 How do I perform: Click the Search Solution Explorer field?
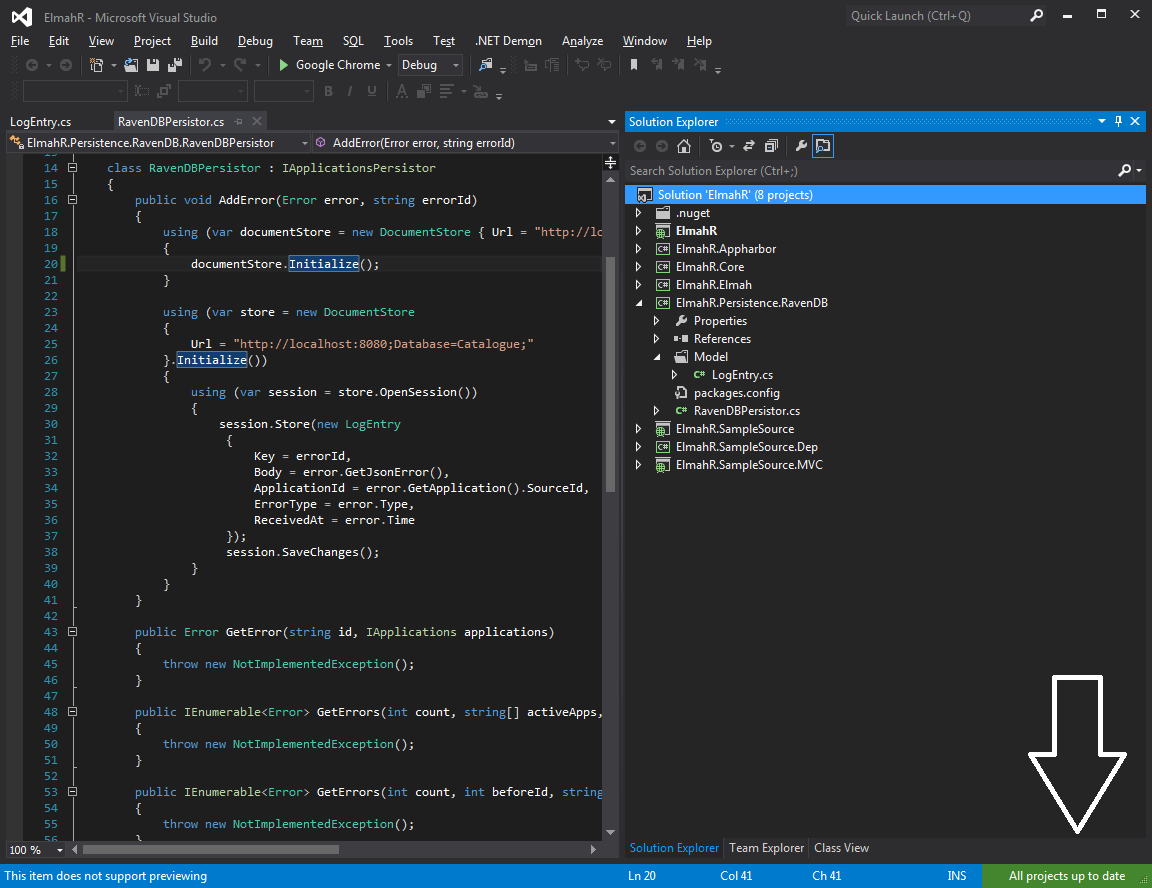(871, 170)
